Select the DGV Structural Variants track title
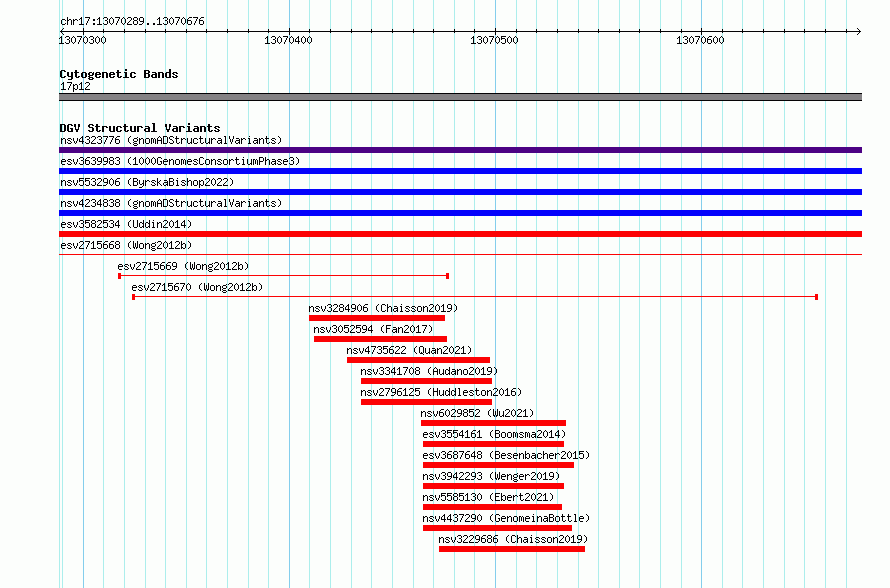 click(140, 128)
